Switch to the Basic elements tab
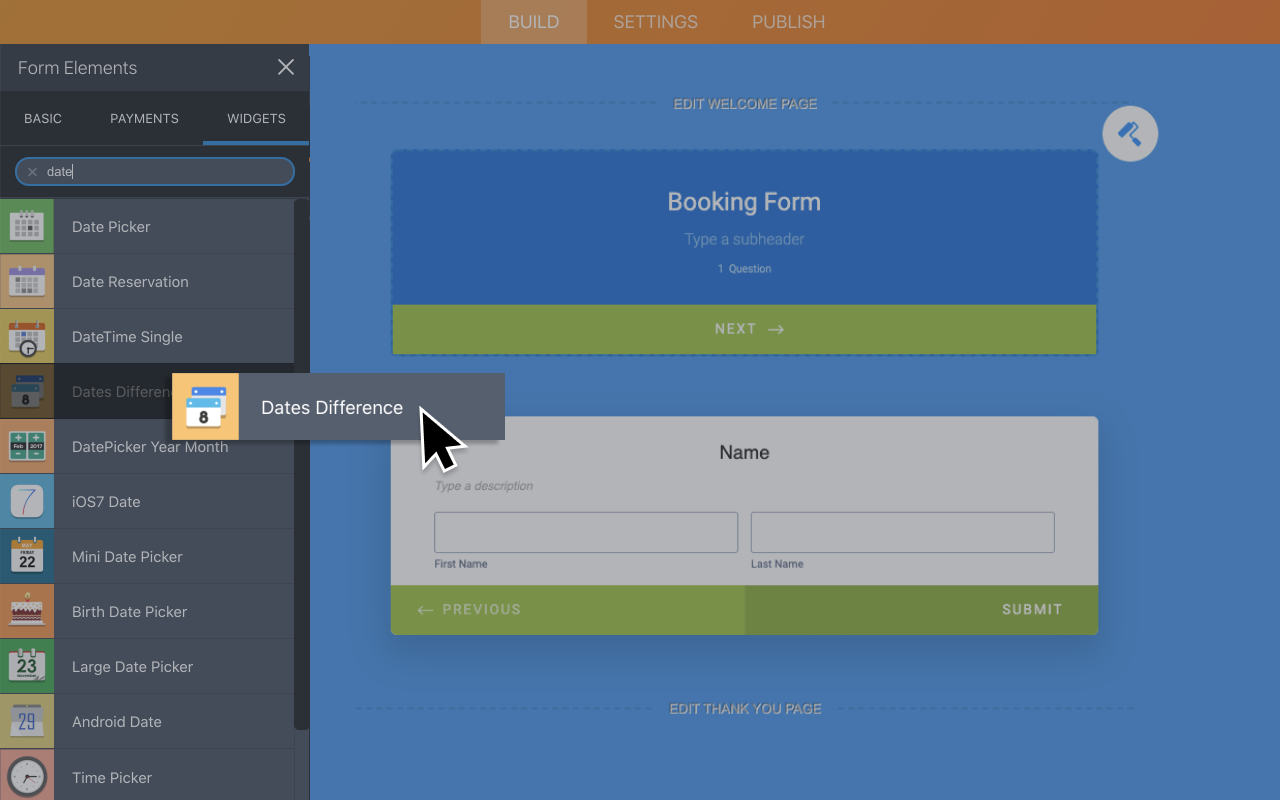 (43, 118)
